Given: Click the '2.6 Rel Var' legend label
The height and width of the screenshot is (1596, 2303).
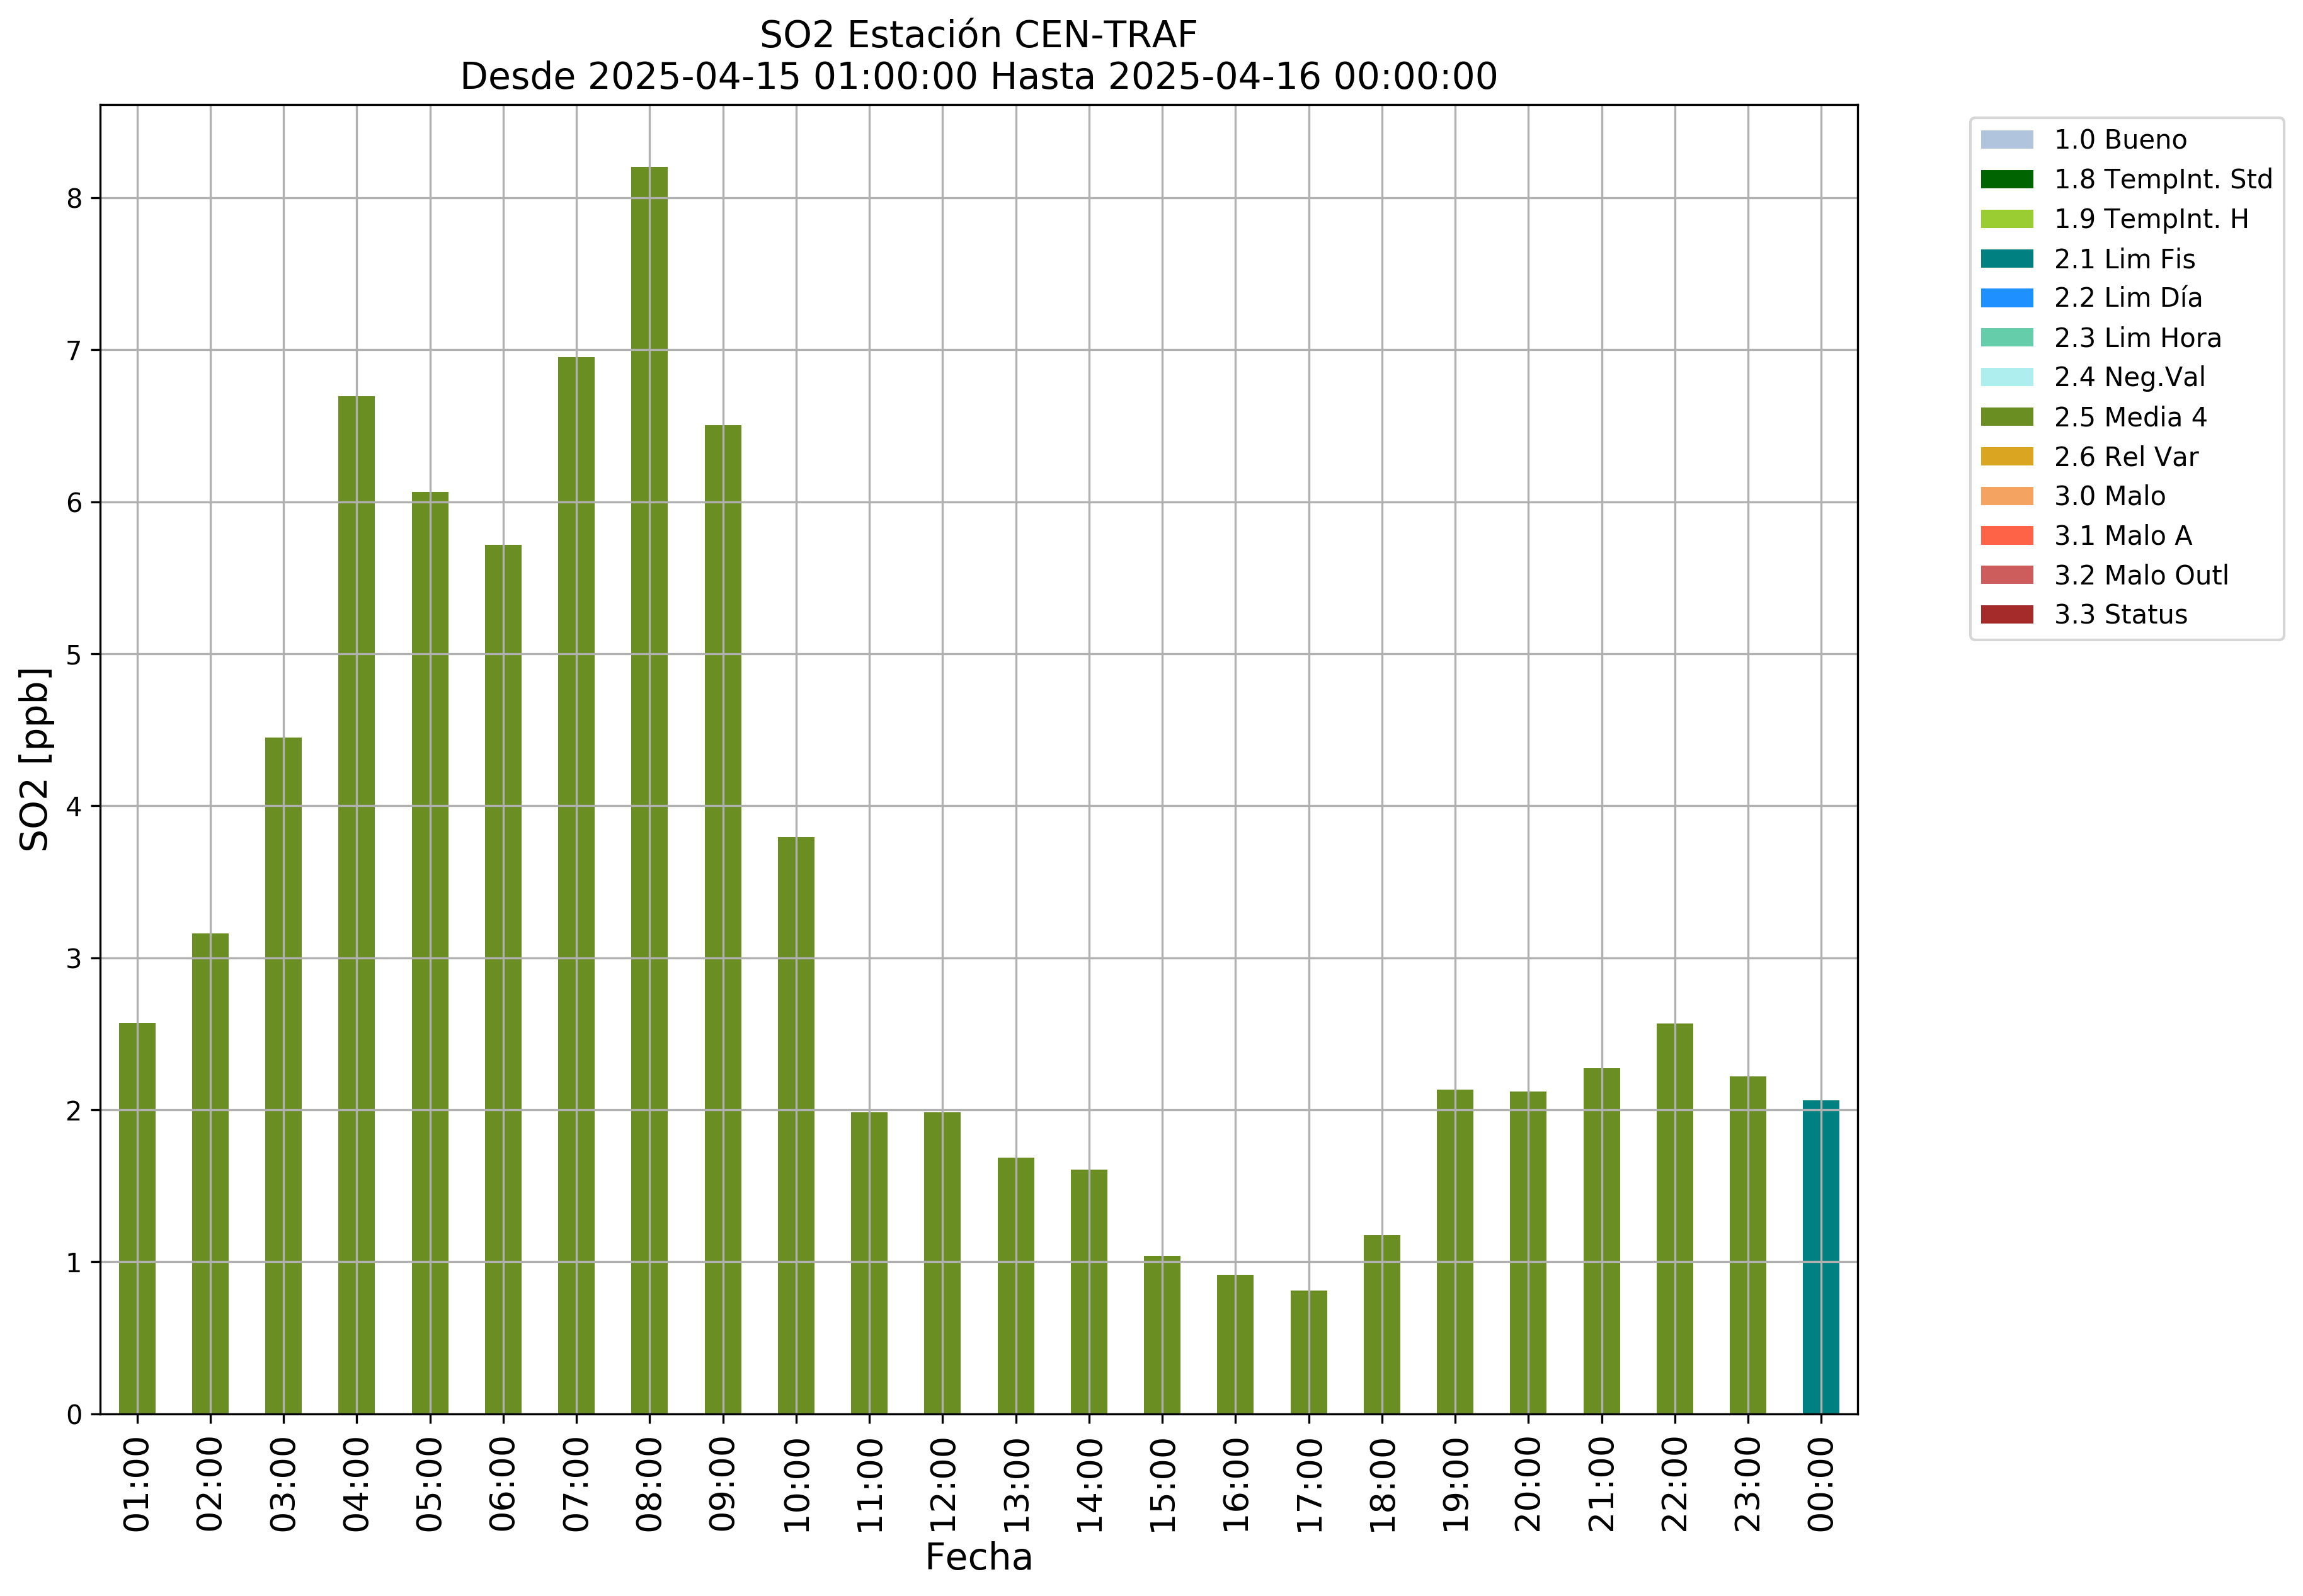Looking at the screenshot, I should click(x=2126, y=457).
